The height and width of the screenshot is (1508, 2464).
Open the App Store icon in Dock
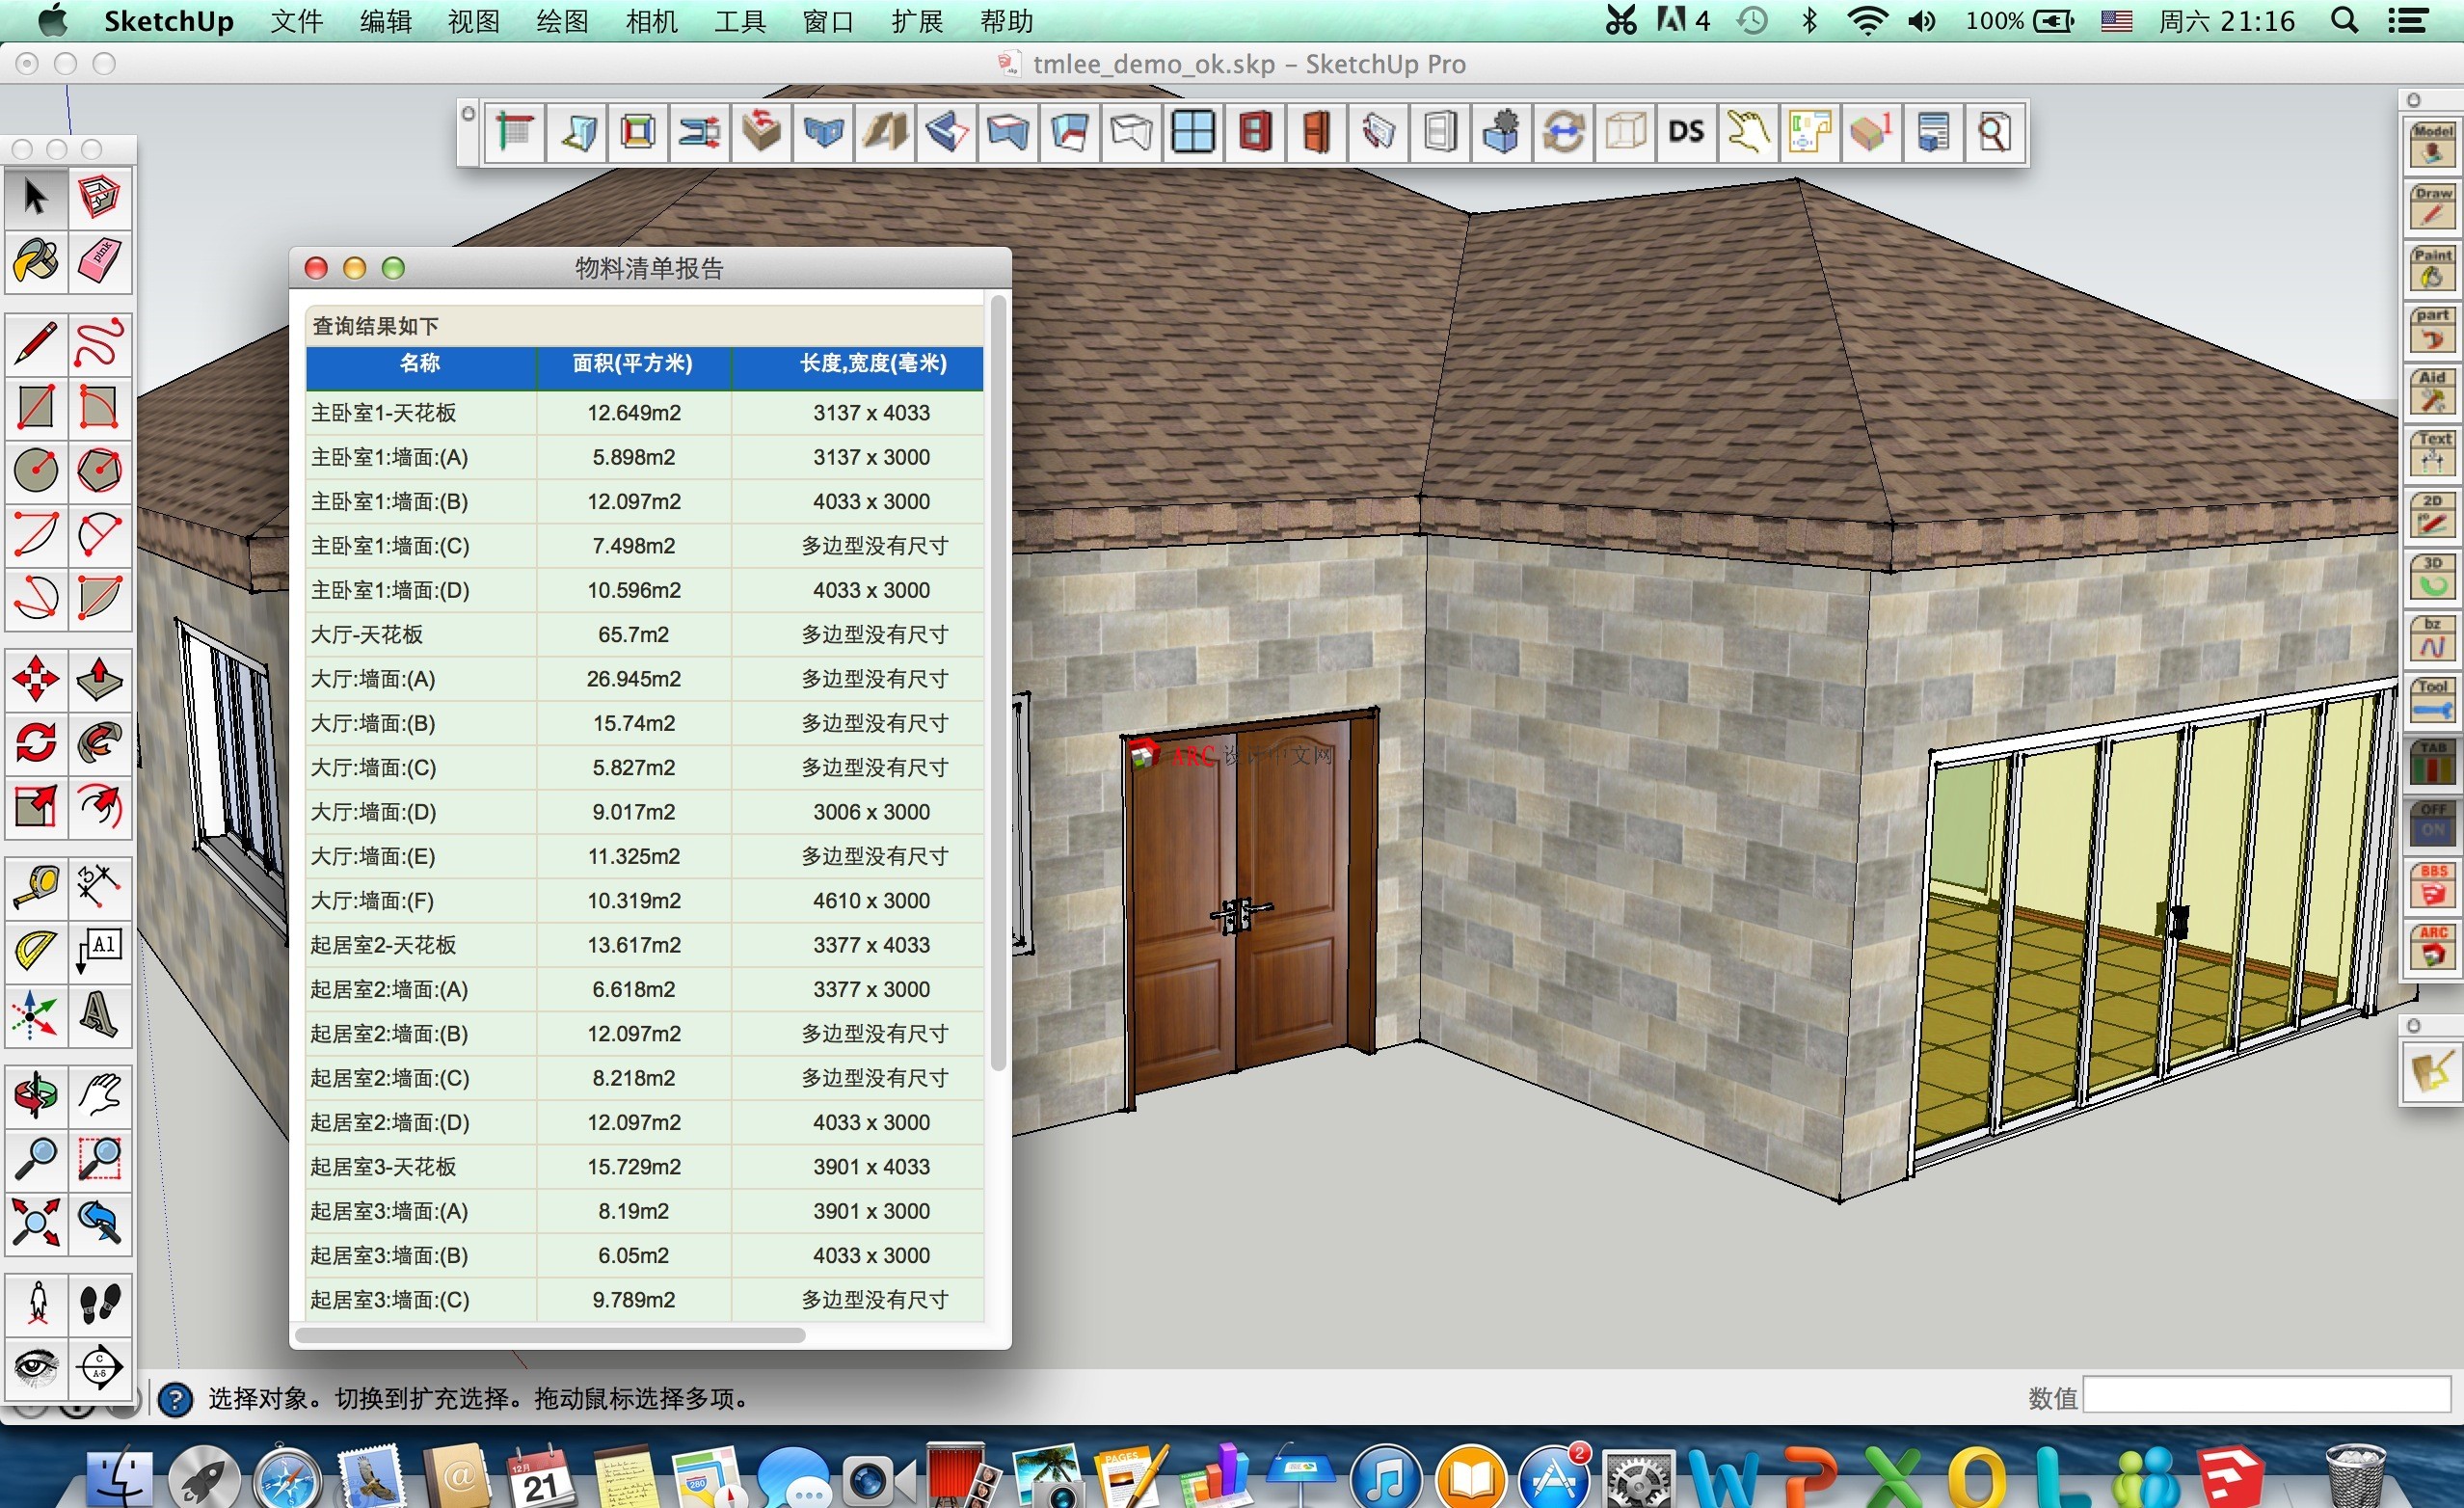pyautogui.click(x=1554, y=1476)
